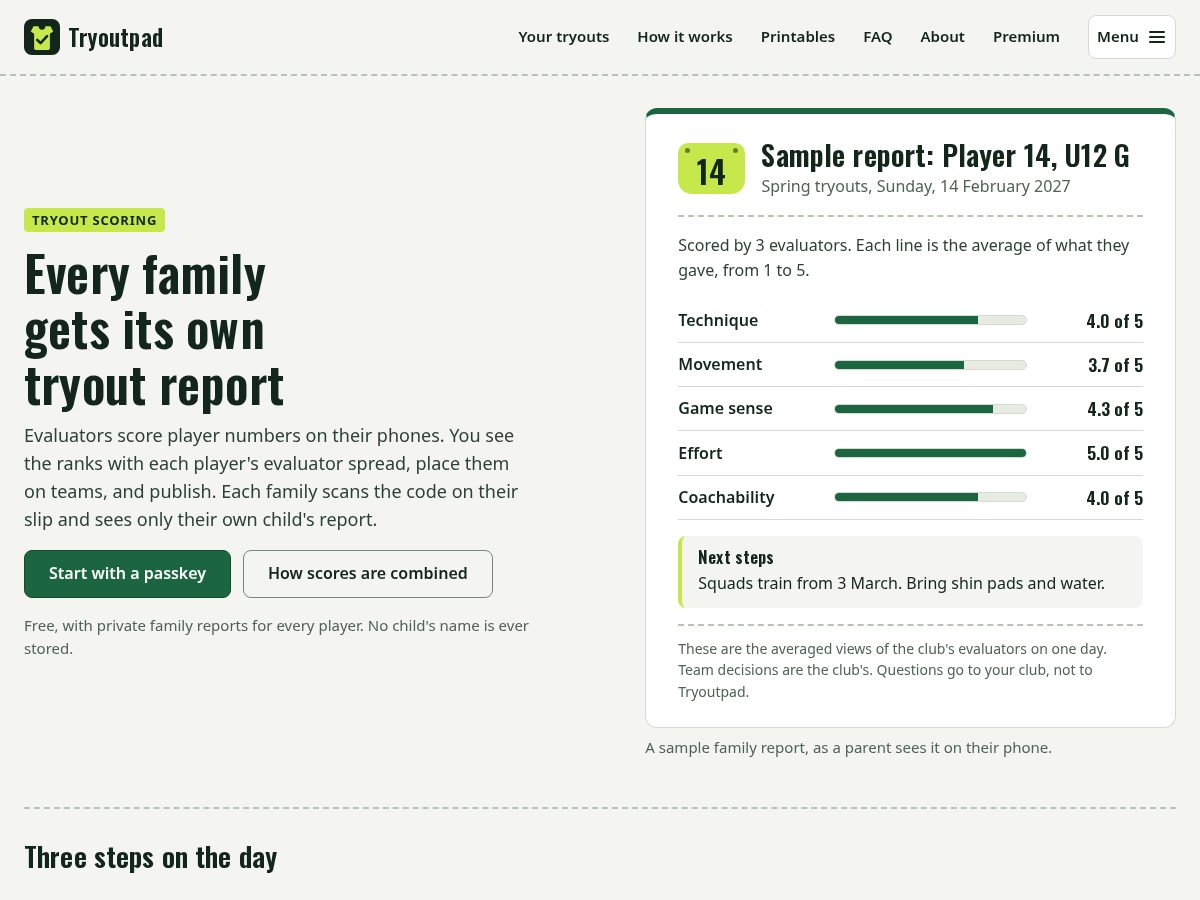Click the '3.7 of 5' value

(1115, 365)
